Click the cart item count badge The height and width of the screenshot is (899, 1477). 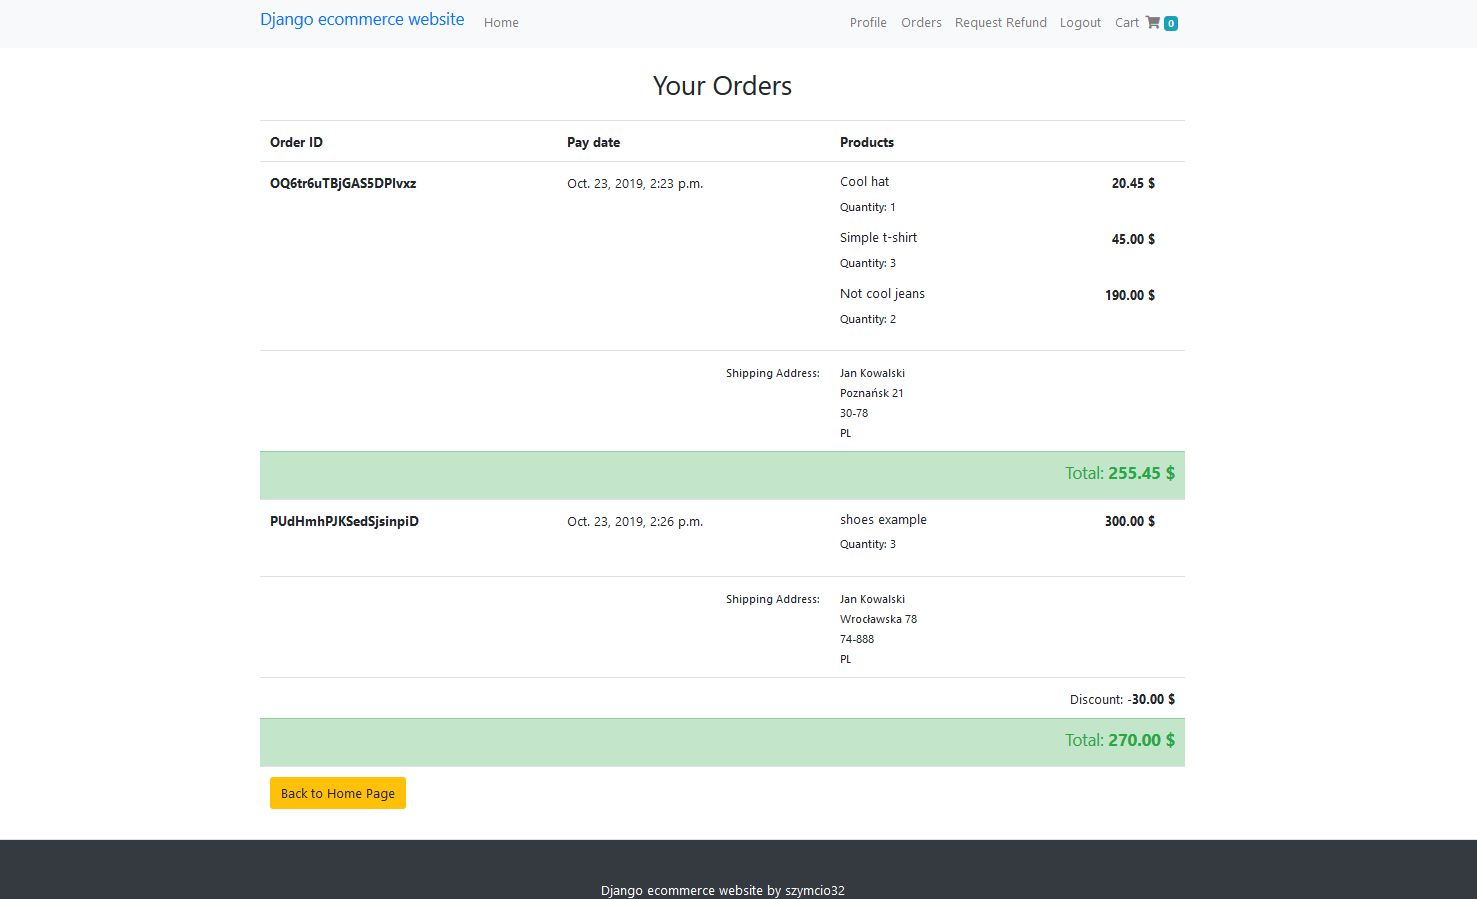point(1171,23)
